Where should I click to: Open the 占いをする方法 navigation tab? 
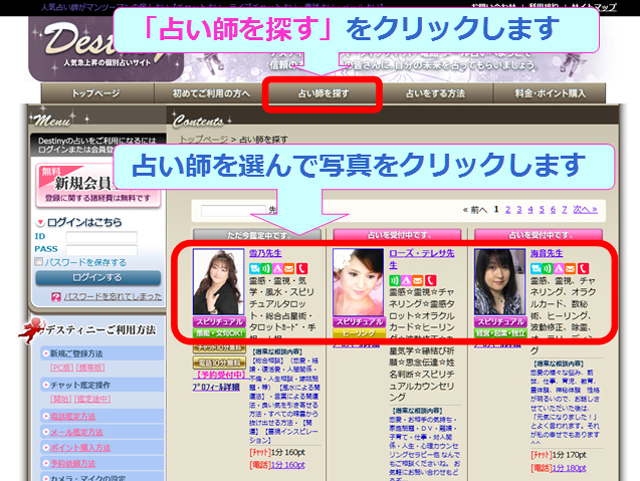tap(435, 94)
